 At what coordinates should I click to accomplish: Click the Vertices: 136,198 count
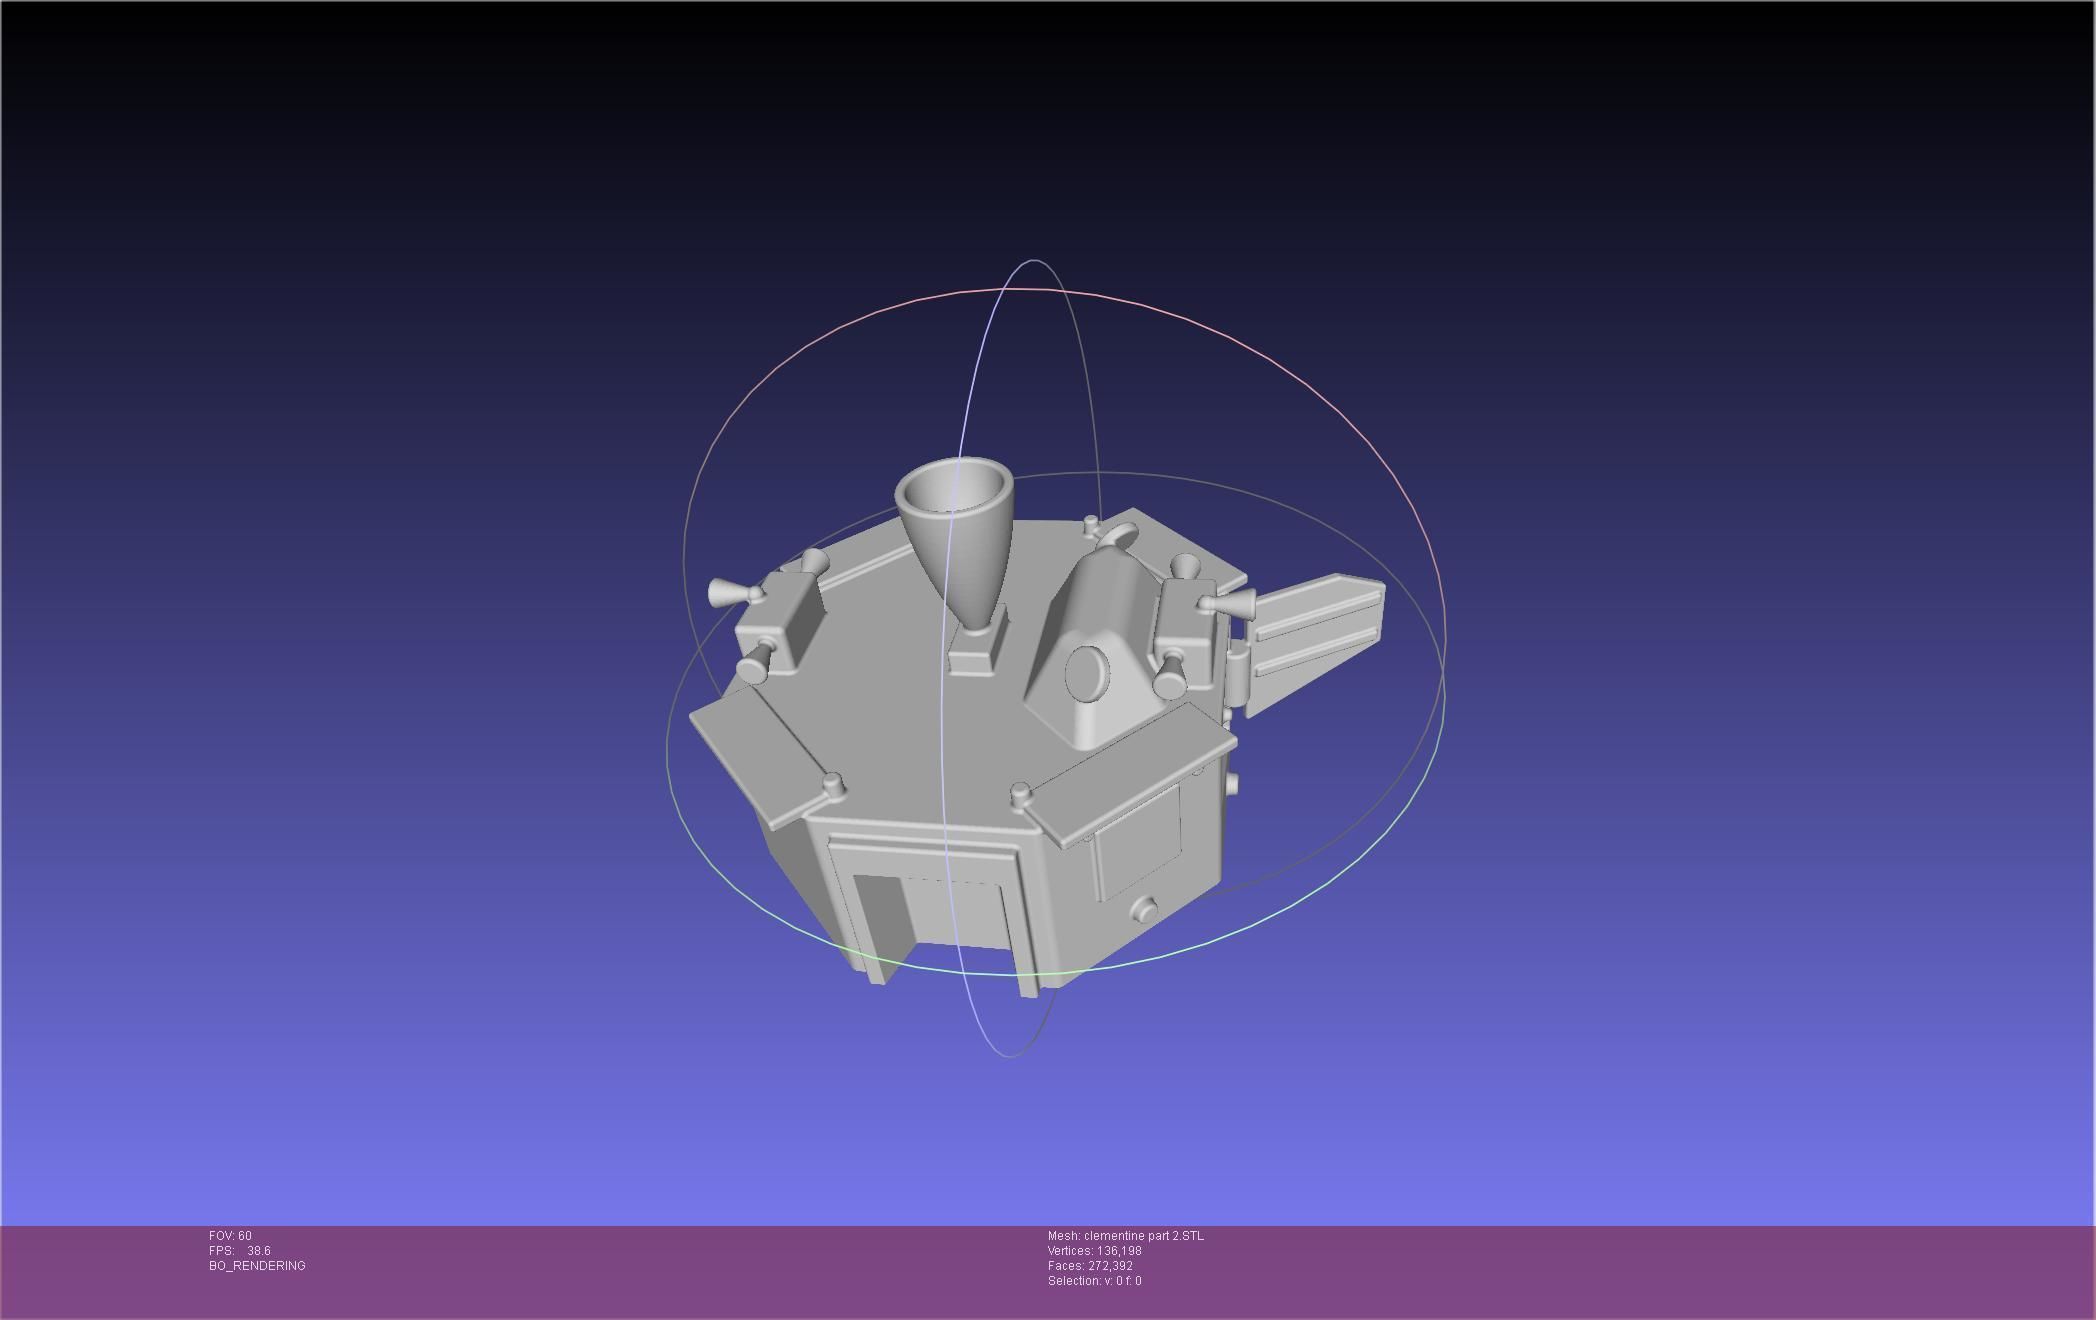1095,1251
